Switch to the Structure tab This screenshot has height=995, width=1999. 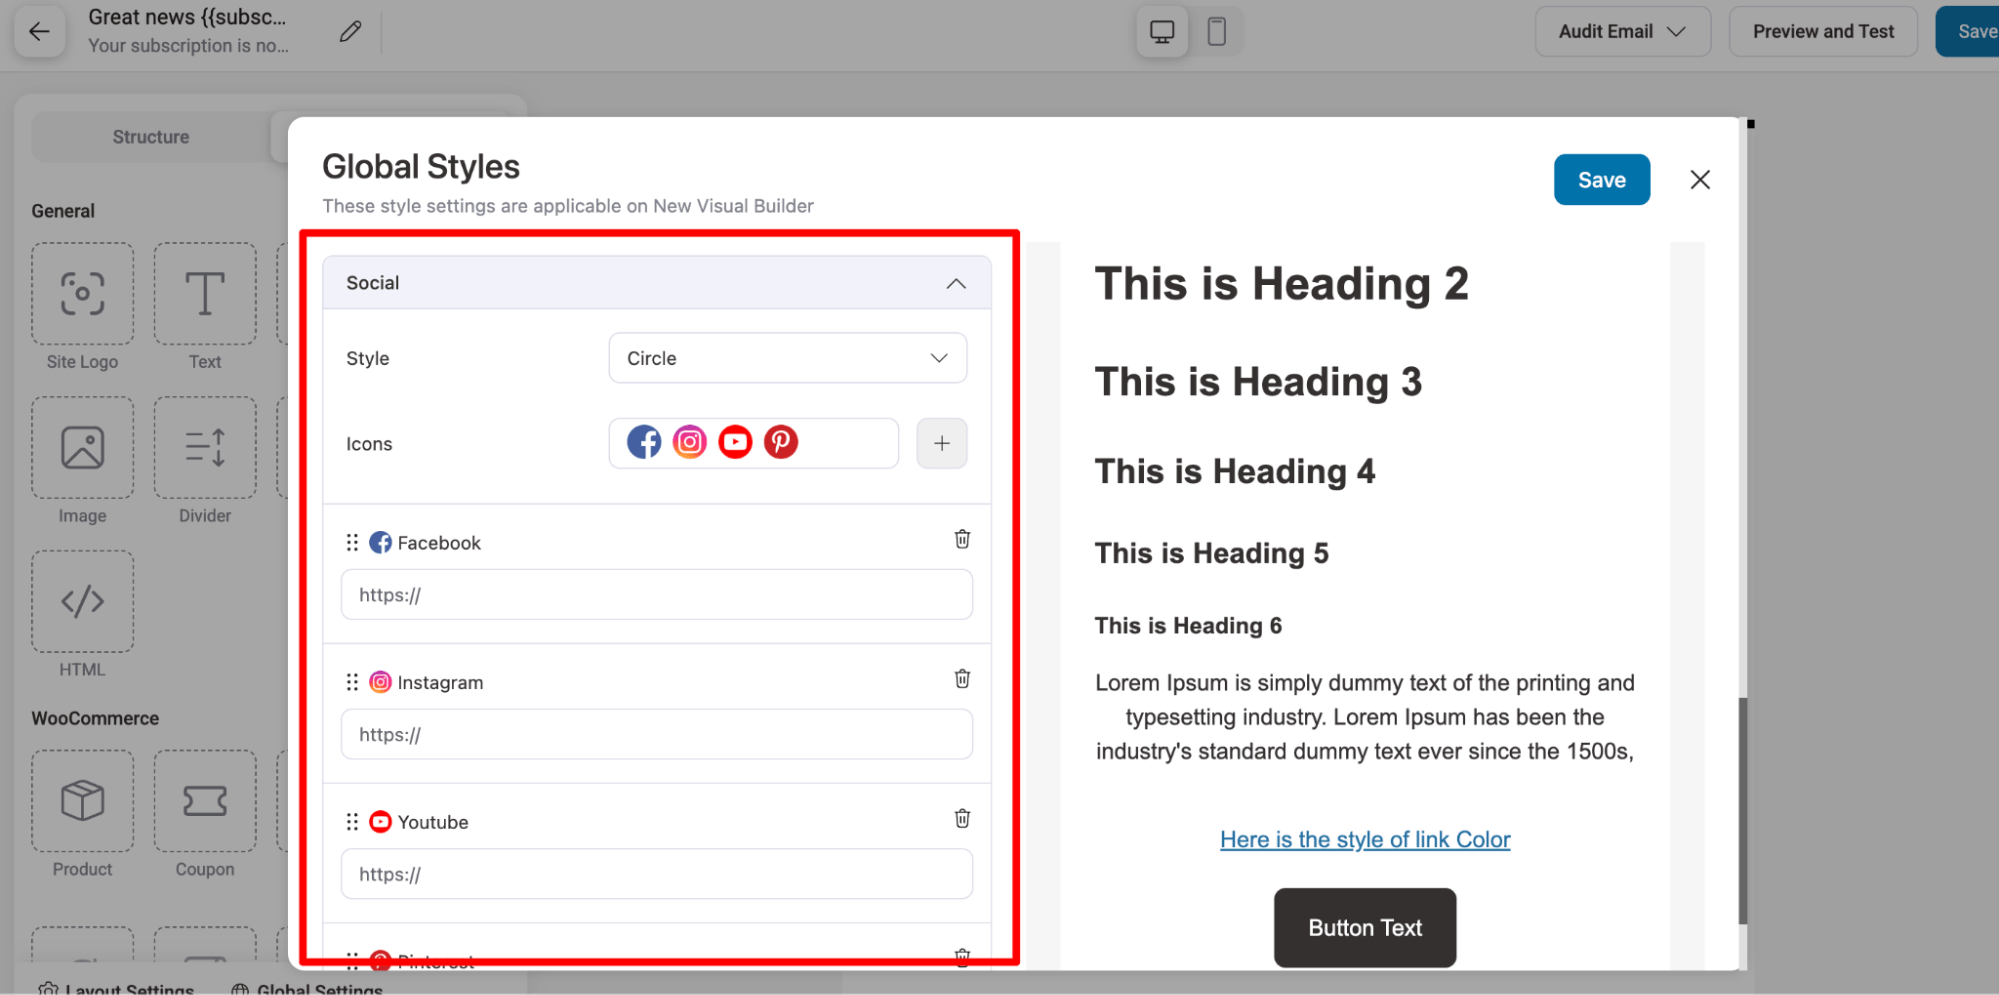151,137
